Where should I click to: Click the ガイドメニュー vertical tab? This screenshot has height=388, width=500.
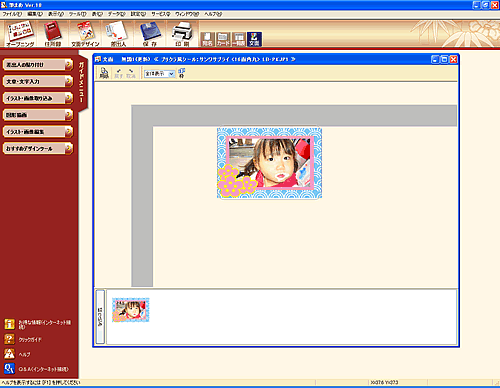click(x=82, y=82)
